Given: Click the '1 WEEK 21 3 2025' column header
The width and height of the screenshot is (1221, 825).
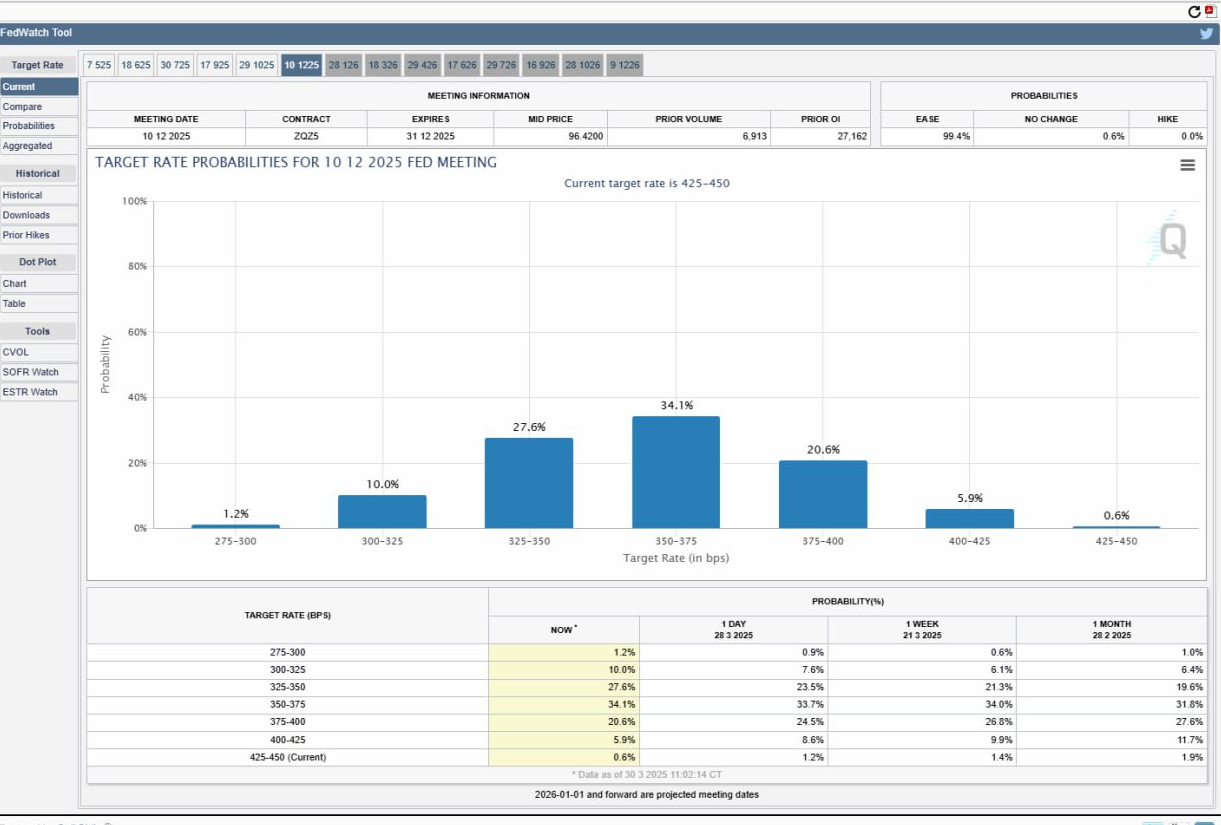Looking at the screenshot, I should tap(922, 630).
